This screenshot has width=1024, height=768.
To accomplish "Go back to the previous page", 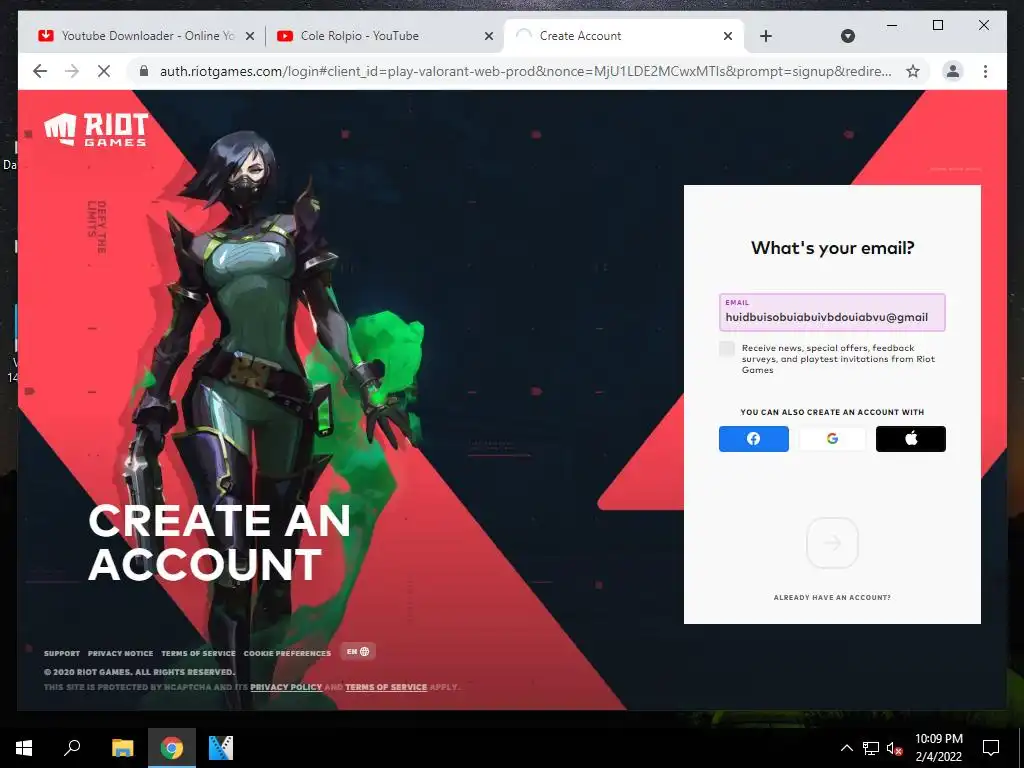I will 40,71.
